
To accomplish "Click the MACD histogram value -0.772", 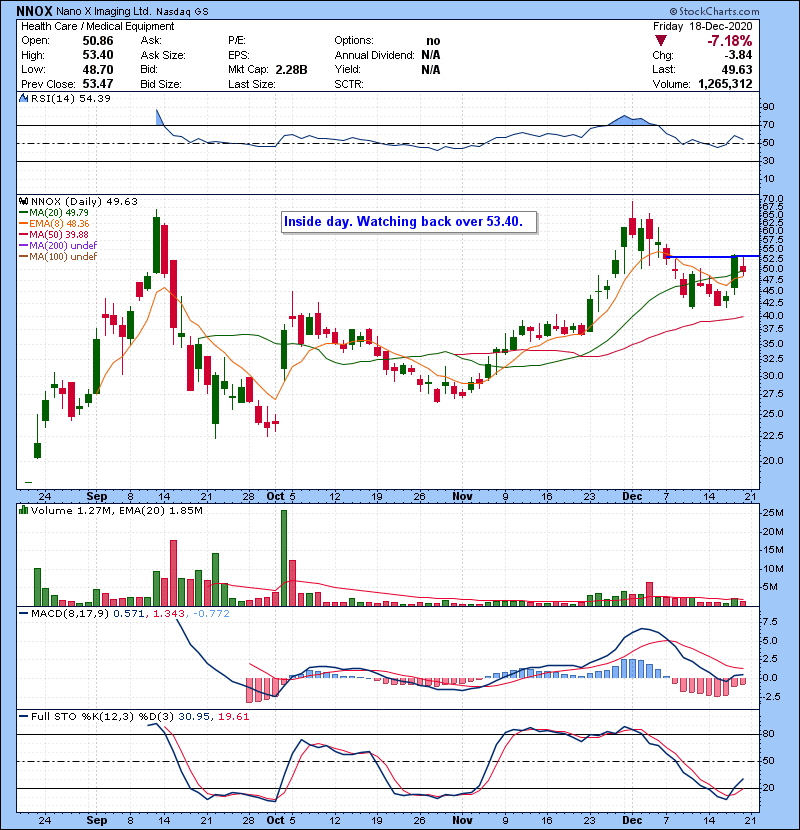I will (x=211, y=614).
